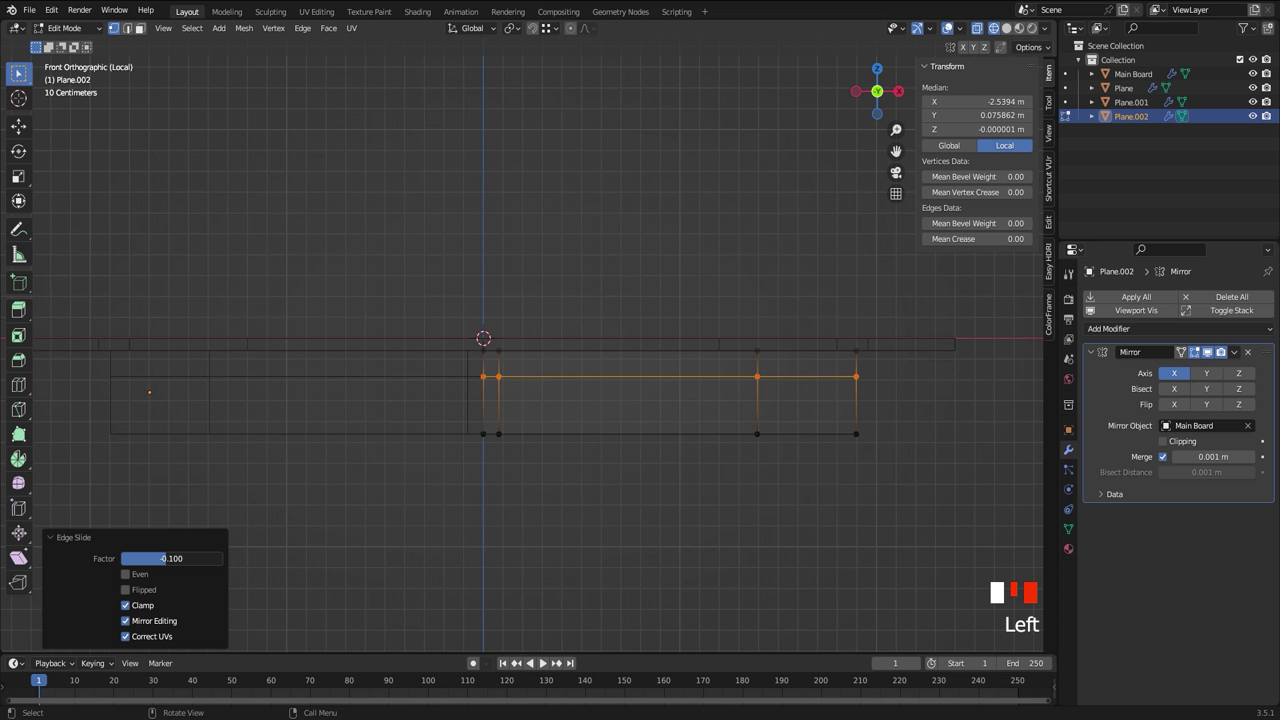Select the Knife tool
The width and height of the screenshot is (1280, 720).
pyautogui.click(x=18, y=409)
